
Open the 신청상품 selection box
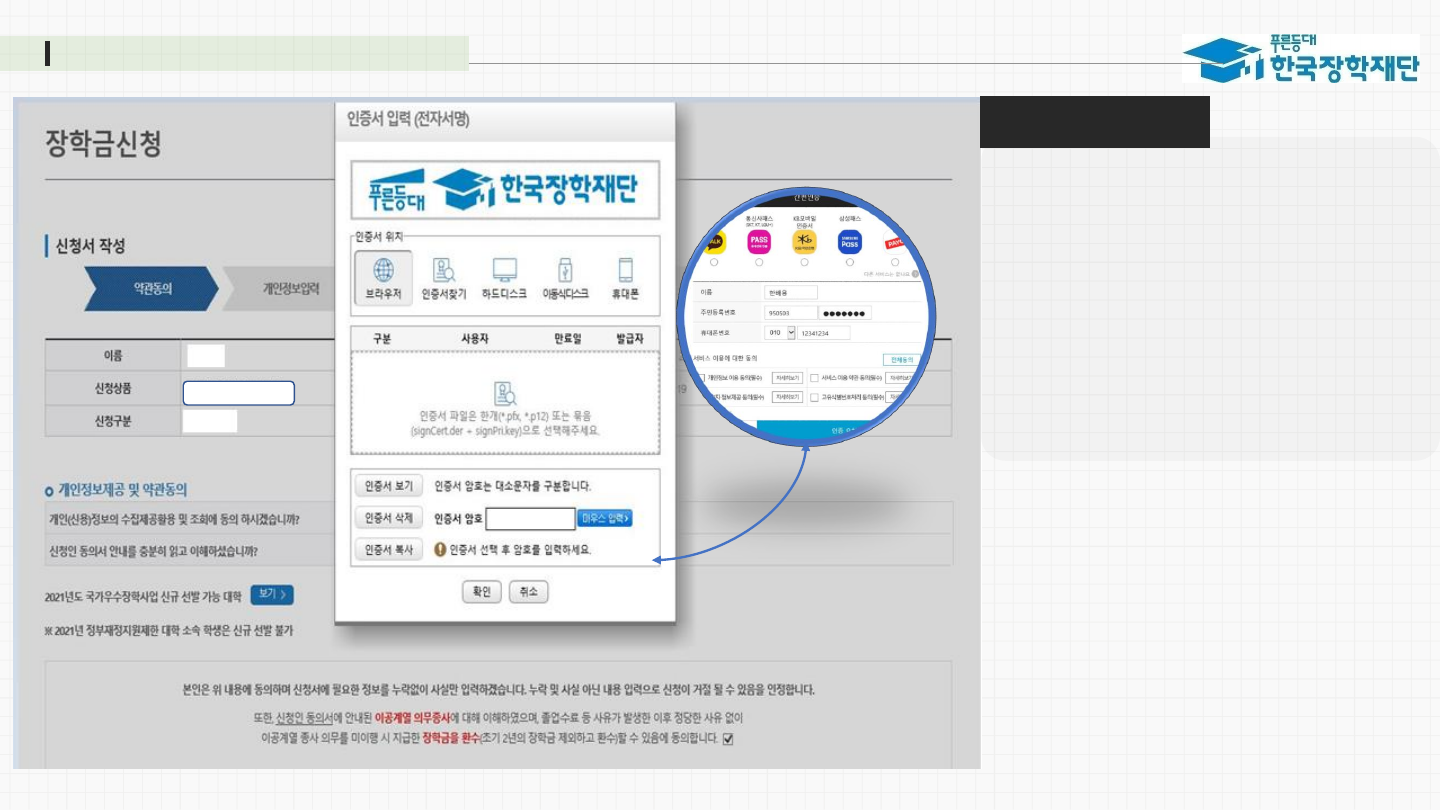tap(238, 393)
